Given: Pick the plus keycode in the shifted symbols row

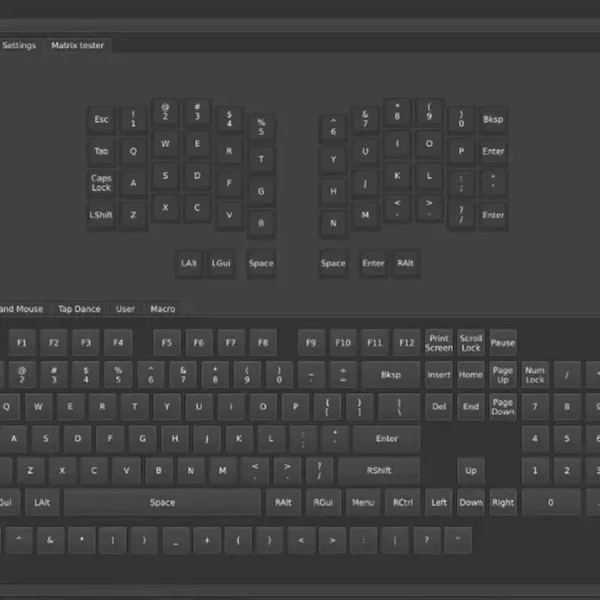Looking at the screenshot, I should tap(207, 540).
